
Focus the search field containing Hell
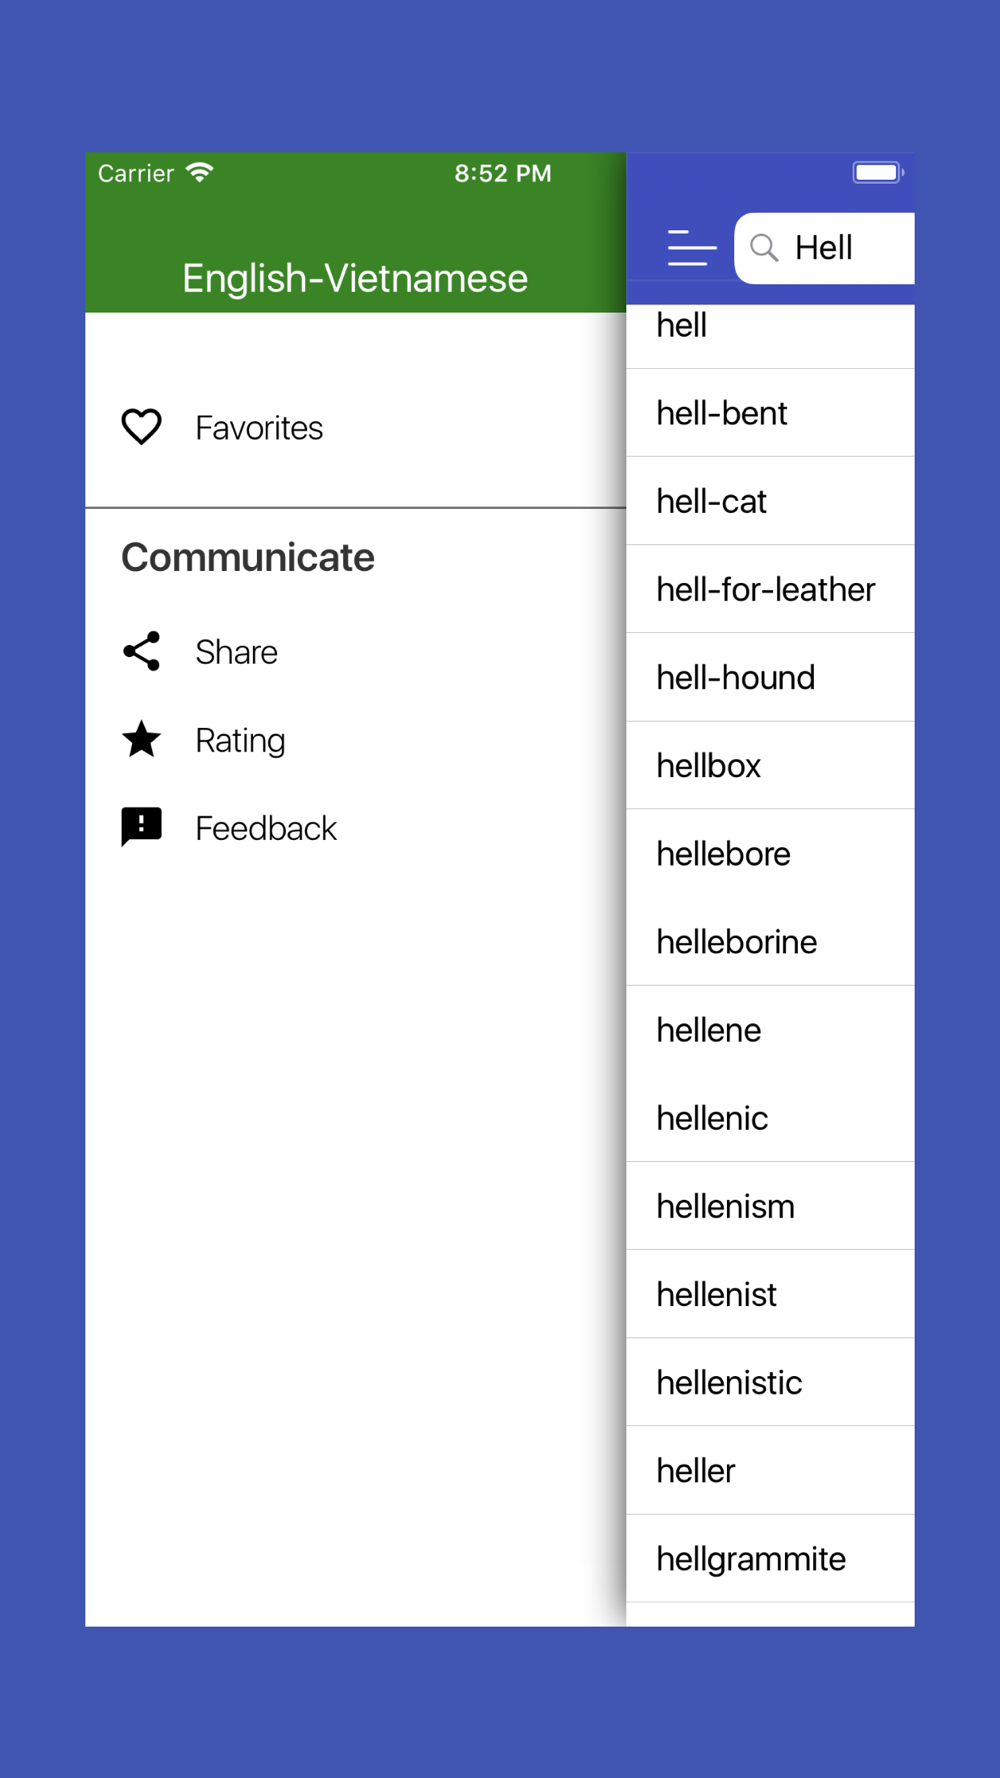(824, 248)
